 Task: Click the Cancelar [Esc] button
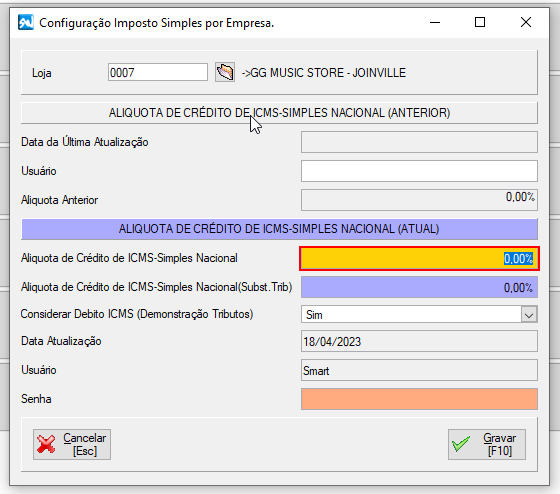pos(72,444)
